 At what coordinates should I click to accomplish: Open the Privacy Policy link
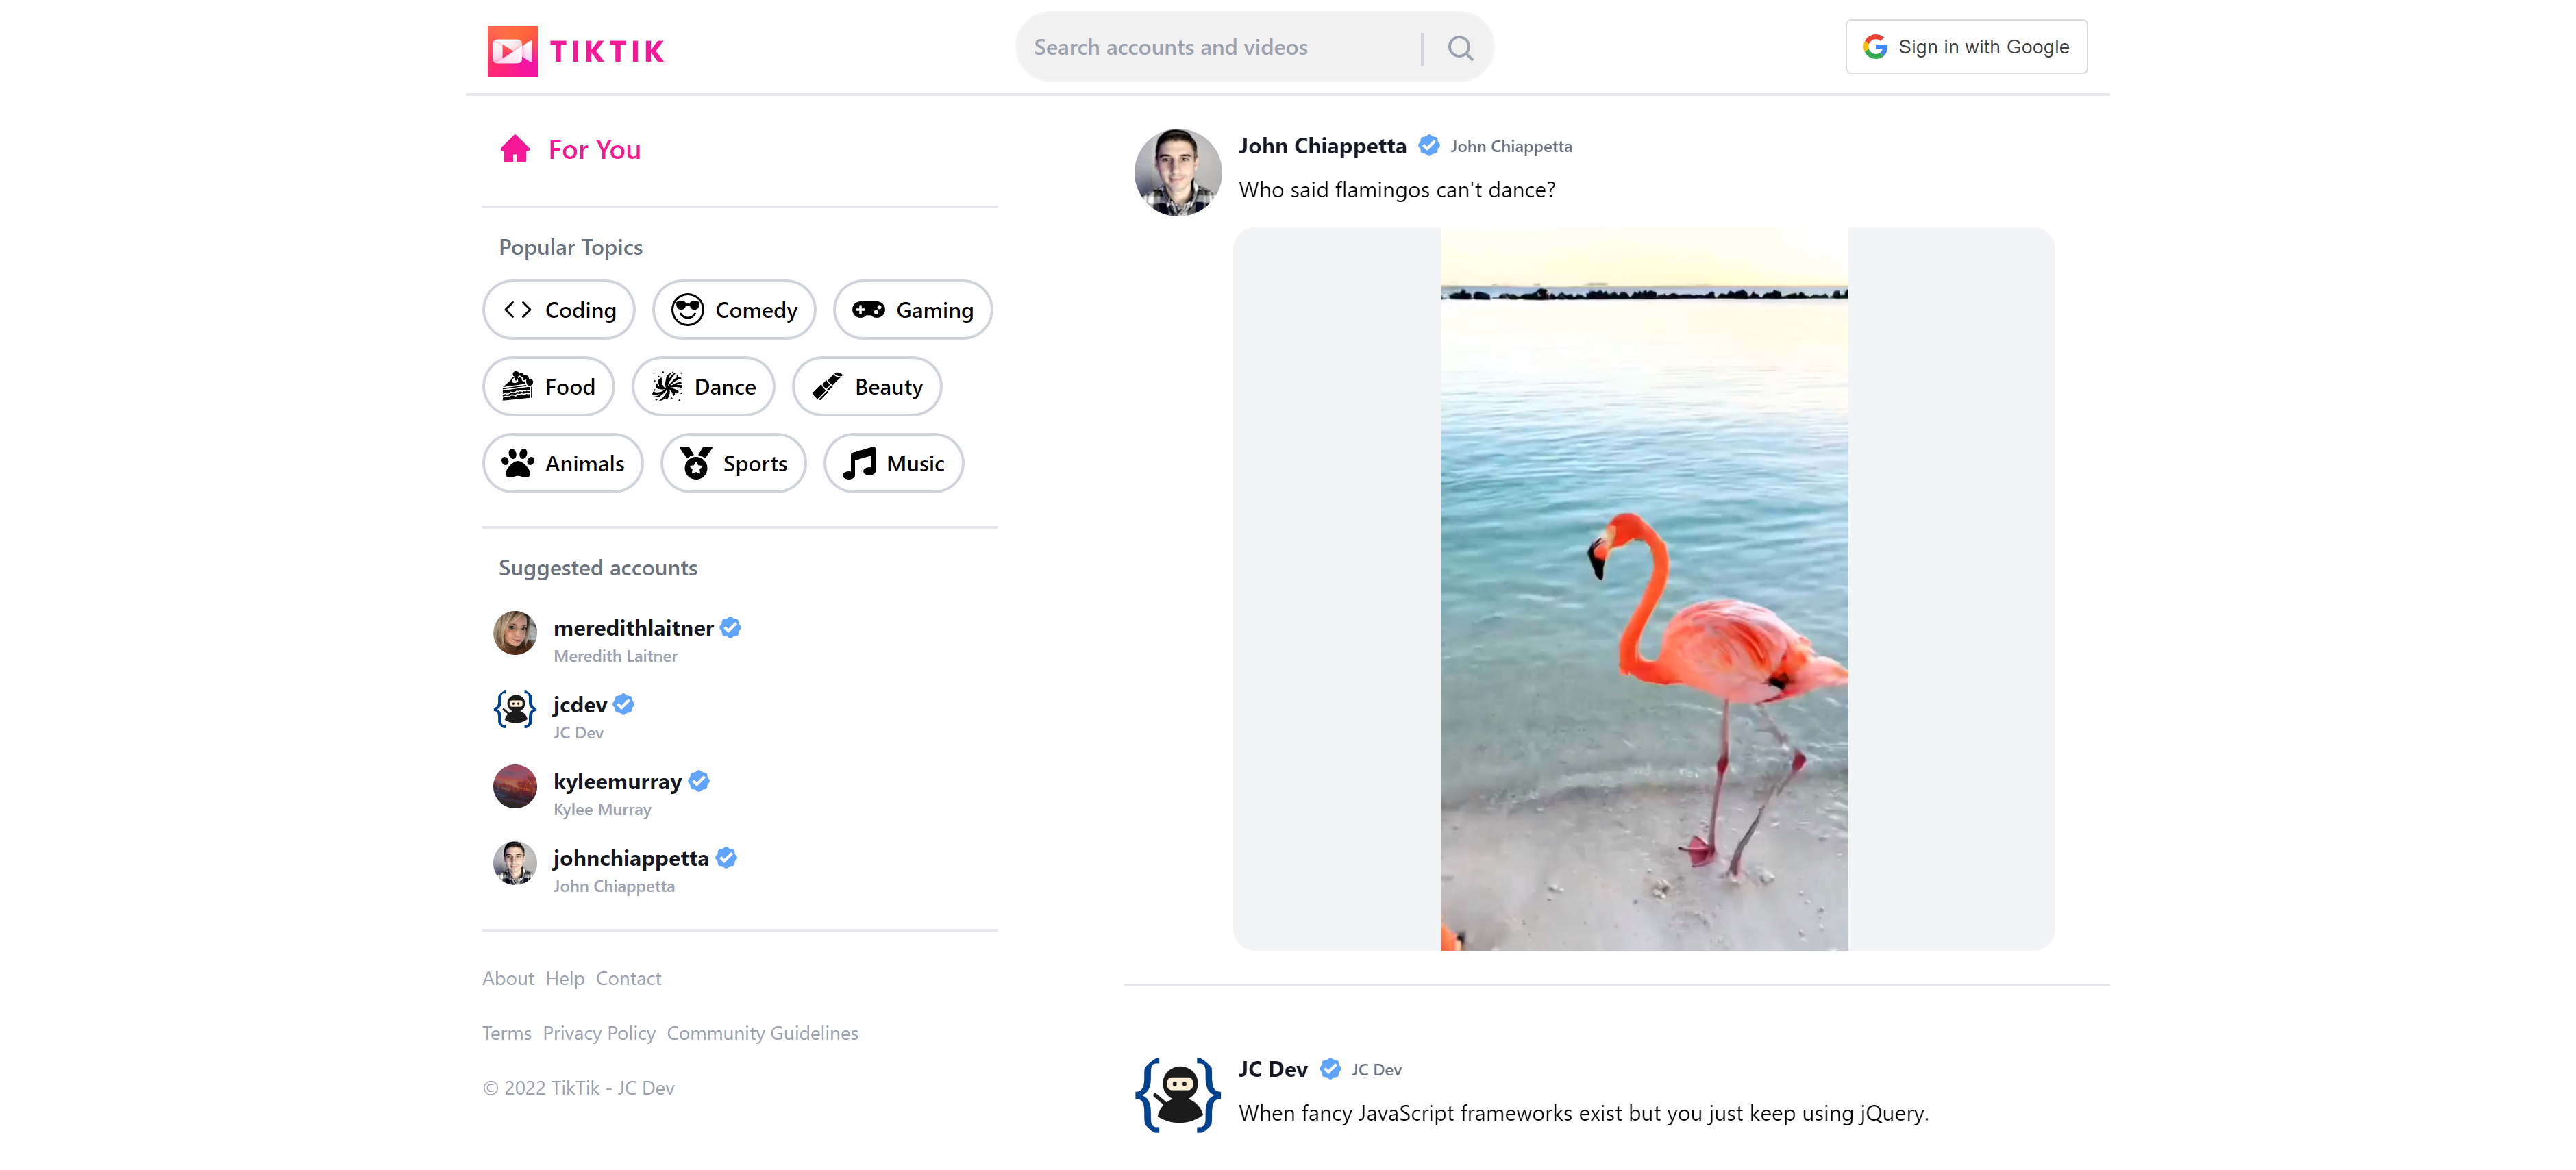coord(599,1034)
